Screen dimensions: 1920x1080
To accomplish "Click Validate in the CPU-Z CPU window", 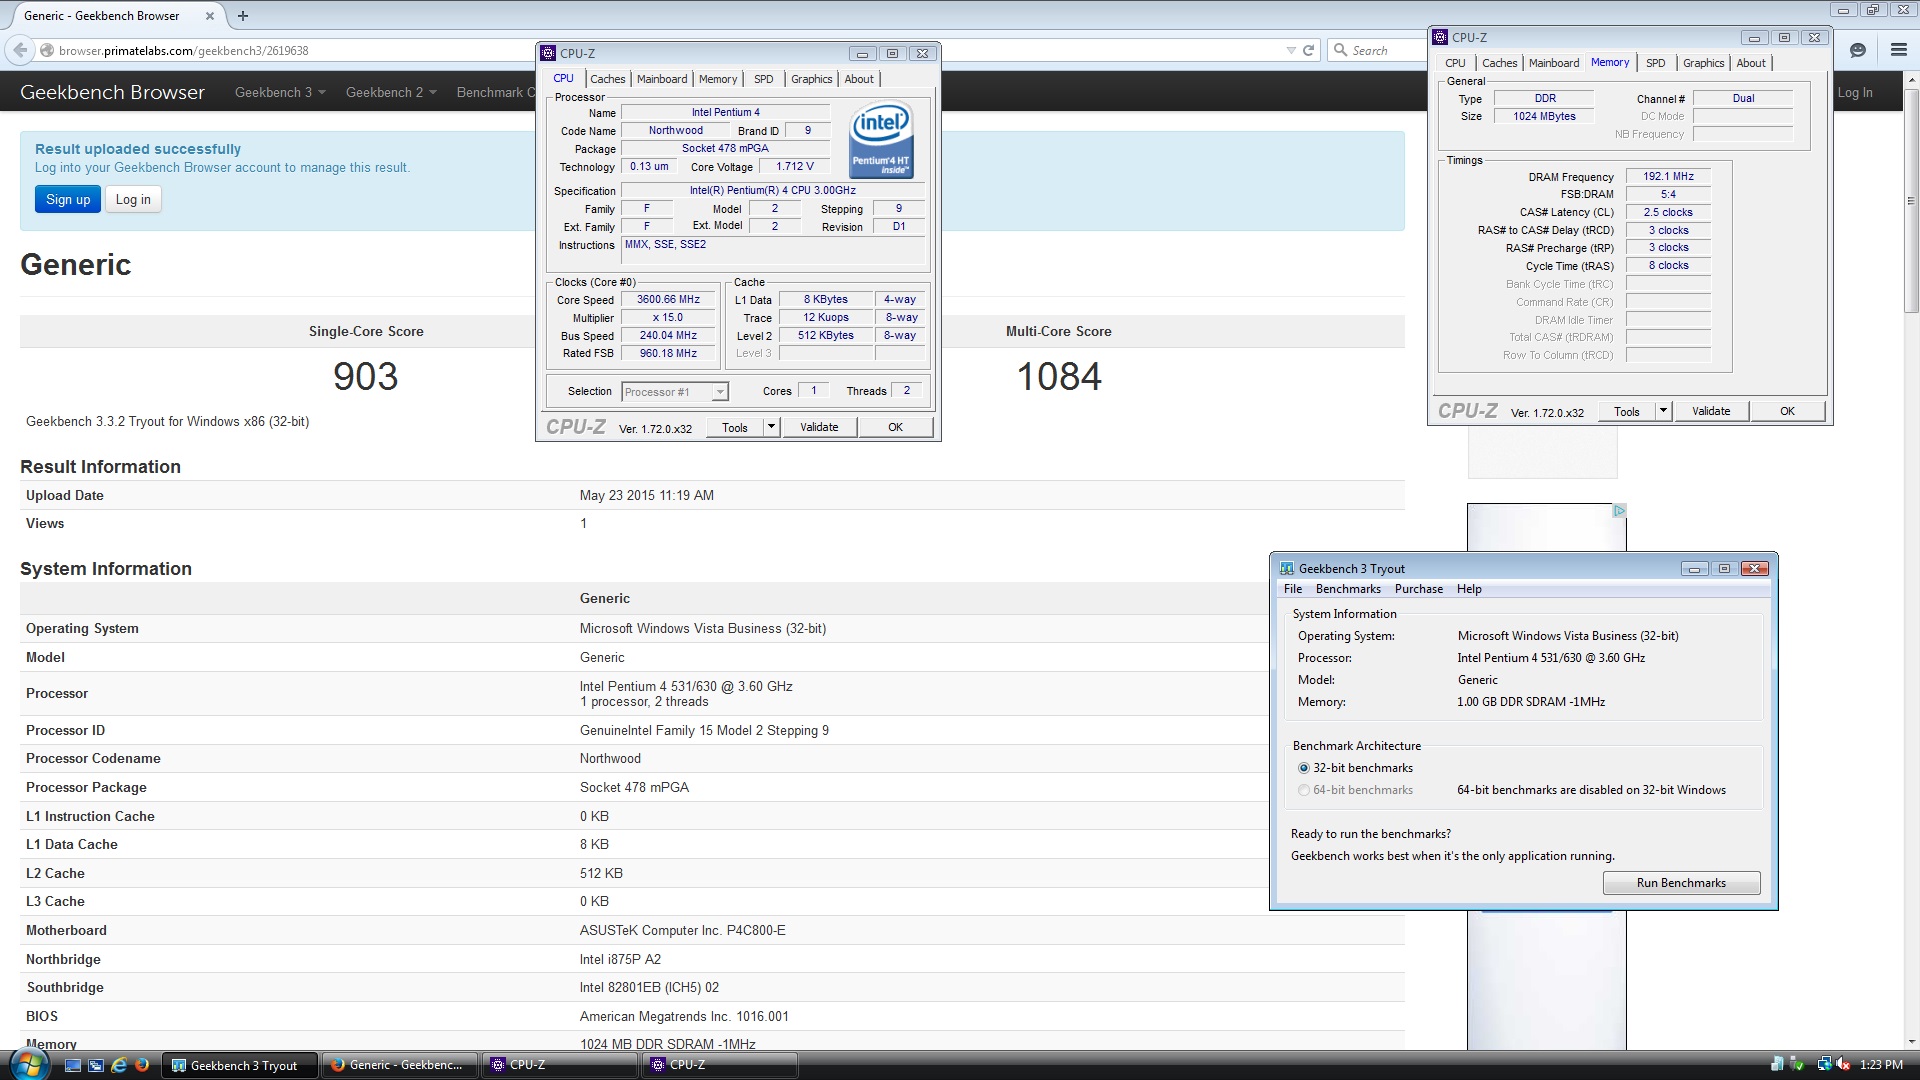I will [x=819, y=427].
